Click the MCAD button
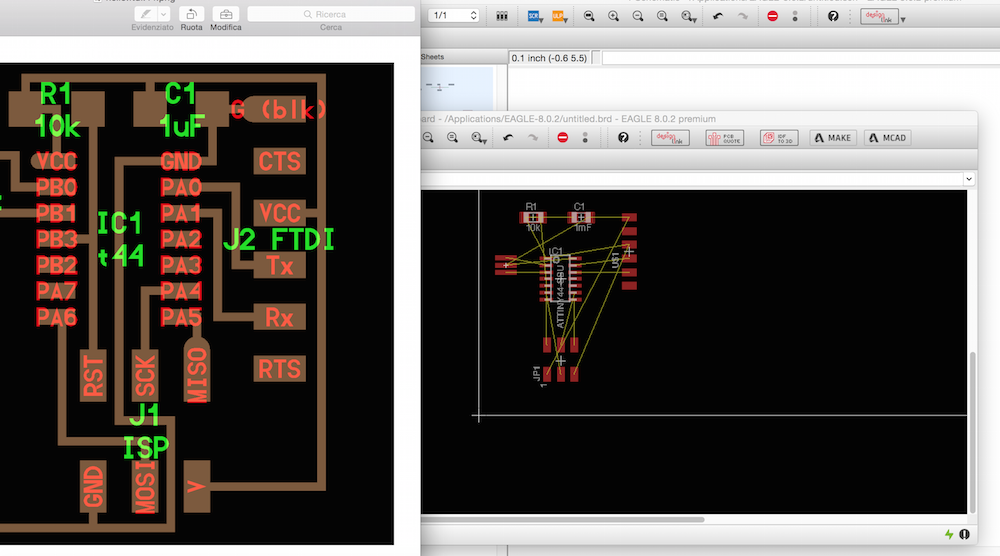The image size is (1000, 556). pos(888,138)
